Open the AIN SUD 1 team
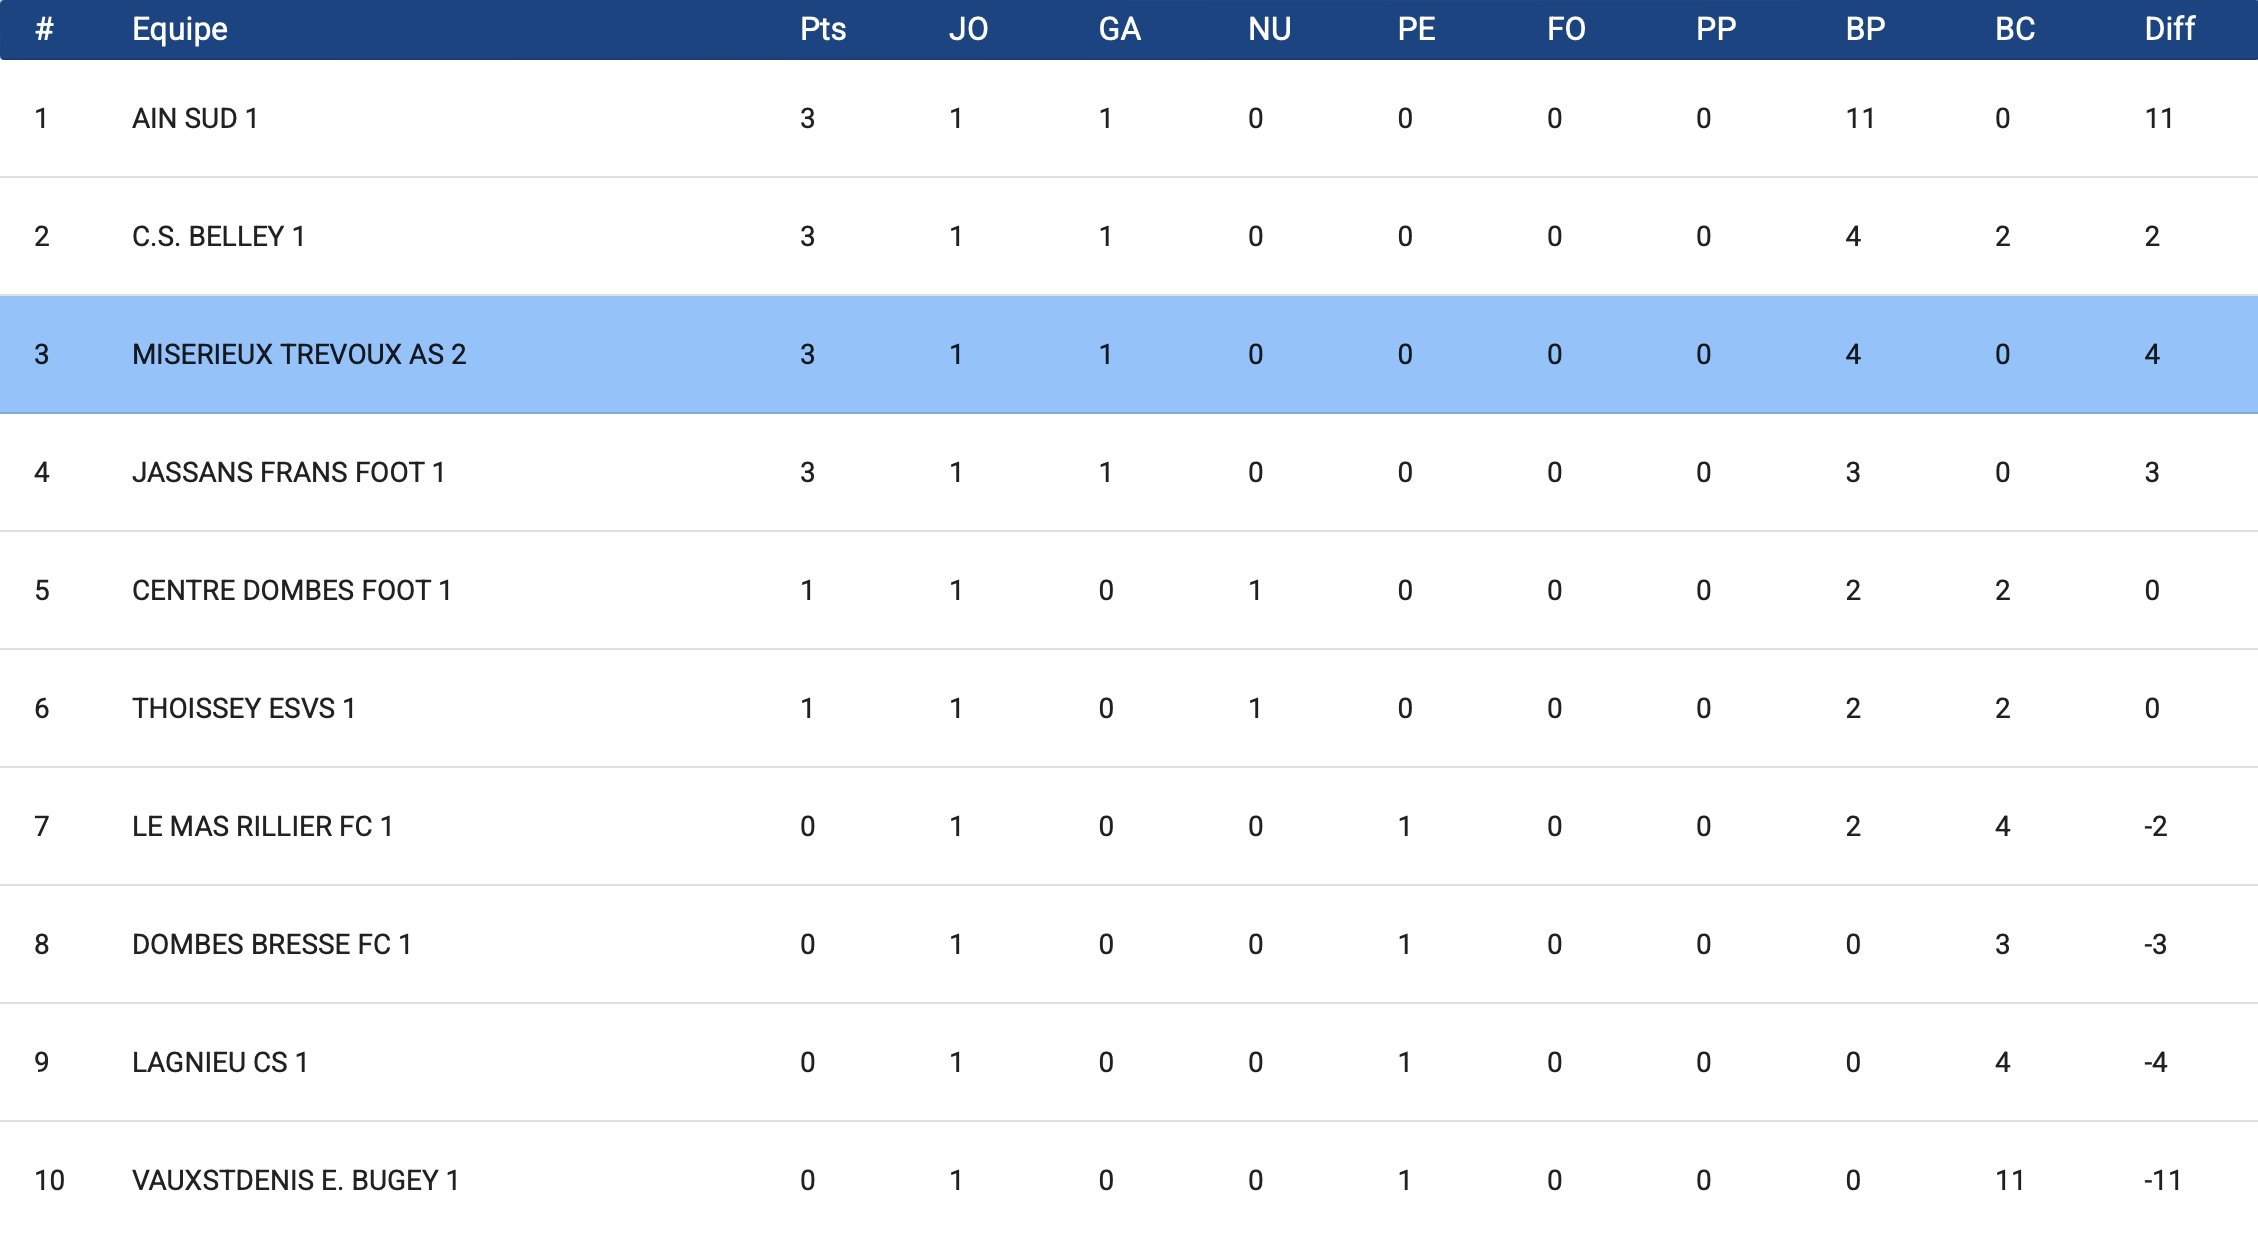This screenshot has height=1238, width=2258. [195, 119]
